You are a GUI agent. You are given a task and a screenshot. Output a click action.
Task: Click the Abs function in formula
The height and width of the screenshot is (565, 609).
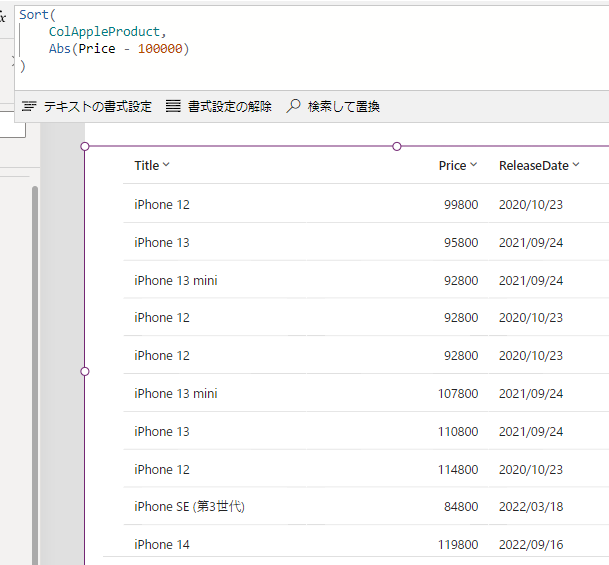60,49
